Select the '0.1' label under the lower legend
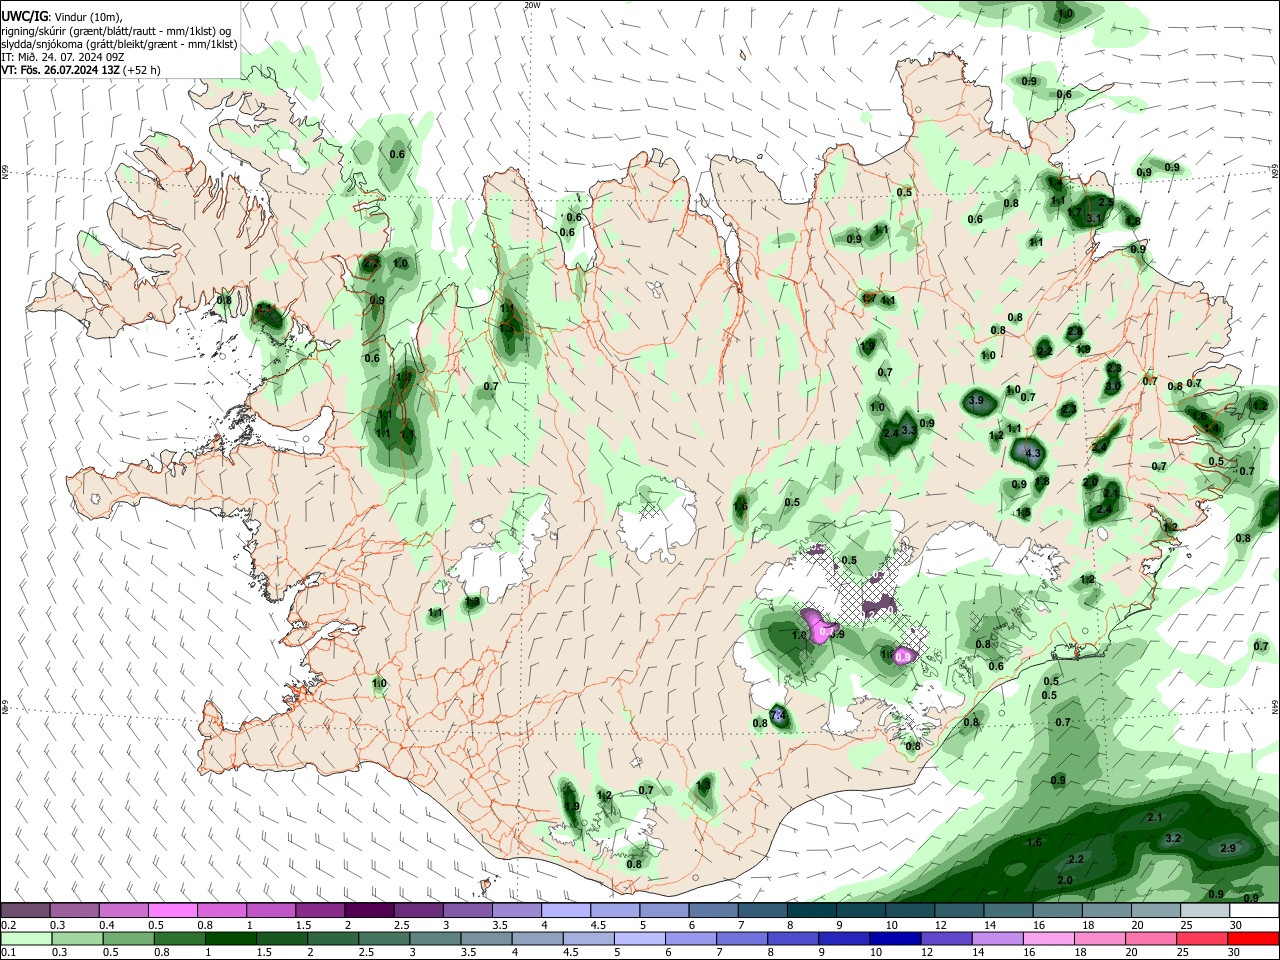This screenshot has width=1280, height=960. [8, 953]
